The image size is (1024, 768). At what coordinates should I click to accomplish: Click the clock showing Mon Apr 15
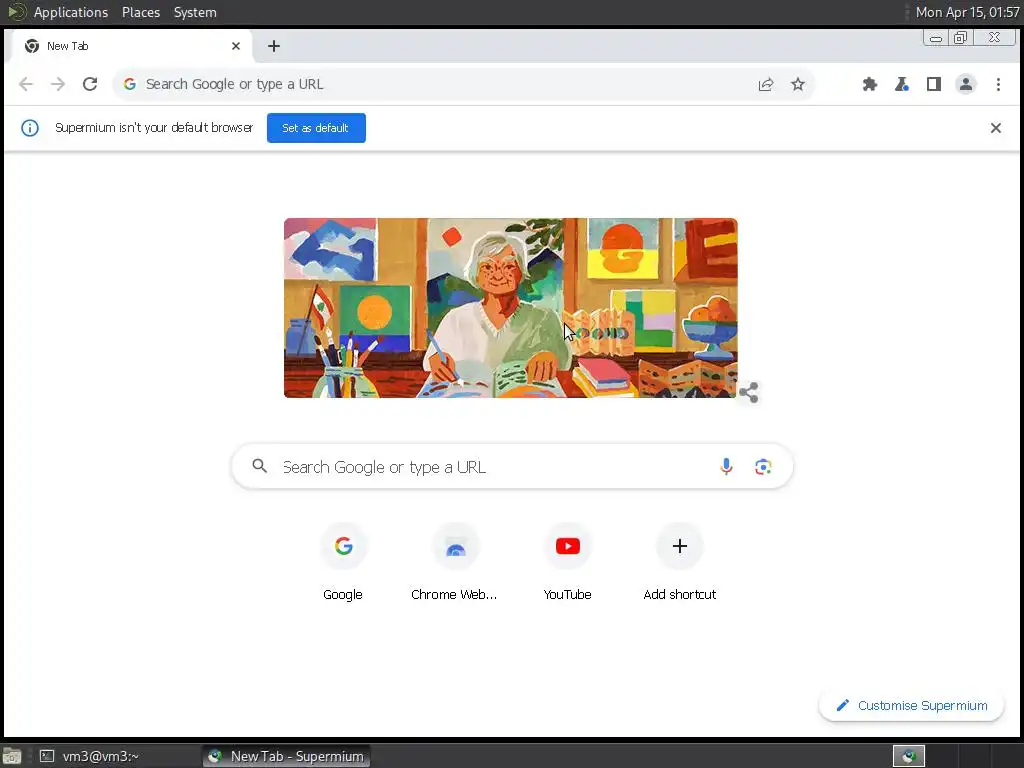[x=967, y=12]
